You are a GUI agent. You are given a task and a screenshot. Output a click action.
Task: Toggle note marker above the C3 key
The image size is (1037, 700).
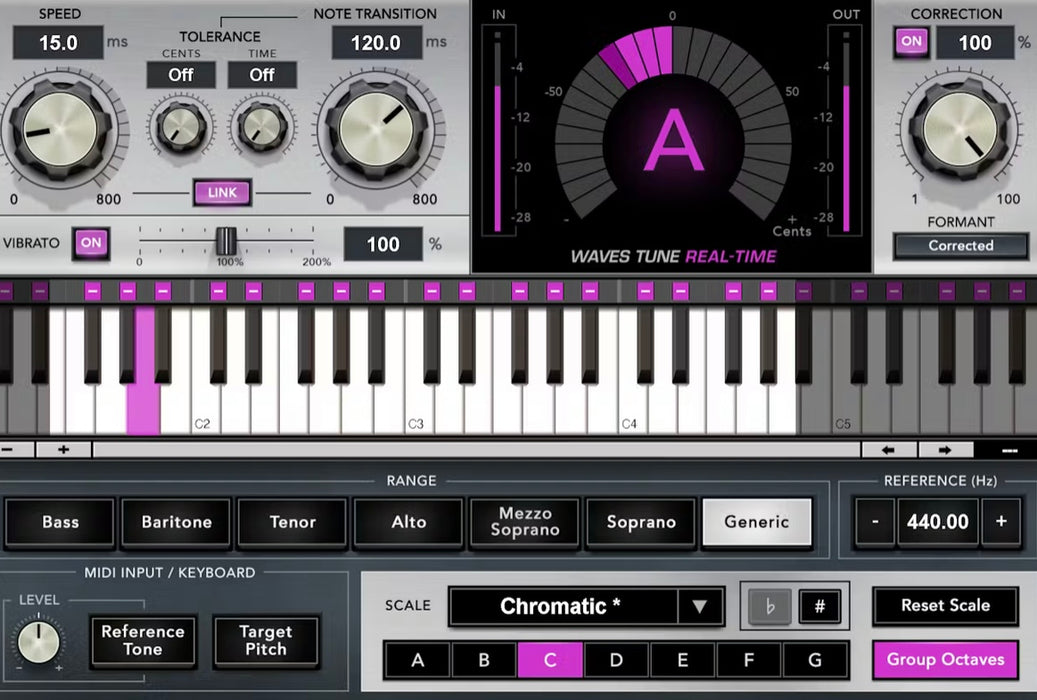[x=431, y=291]
